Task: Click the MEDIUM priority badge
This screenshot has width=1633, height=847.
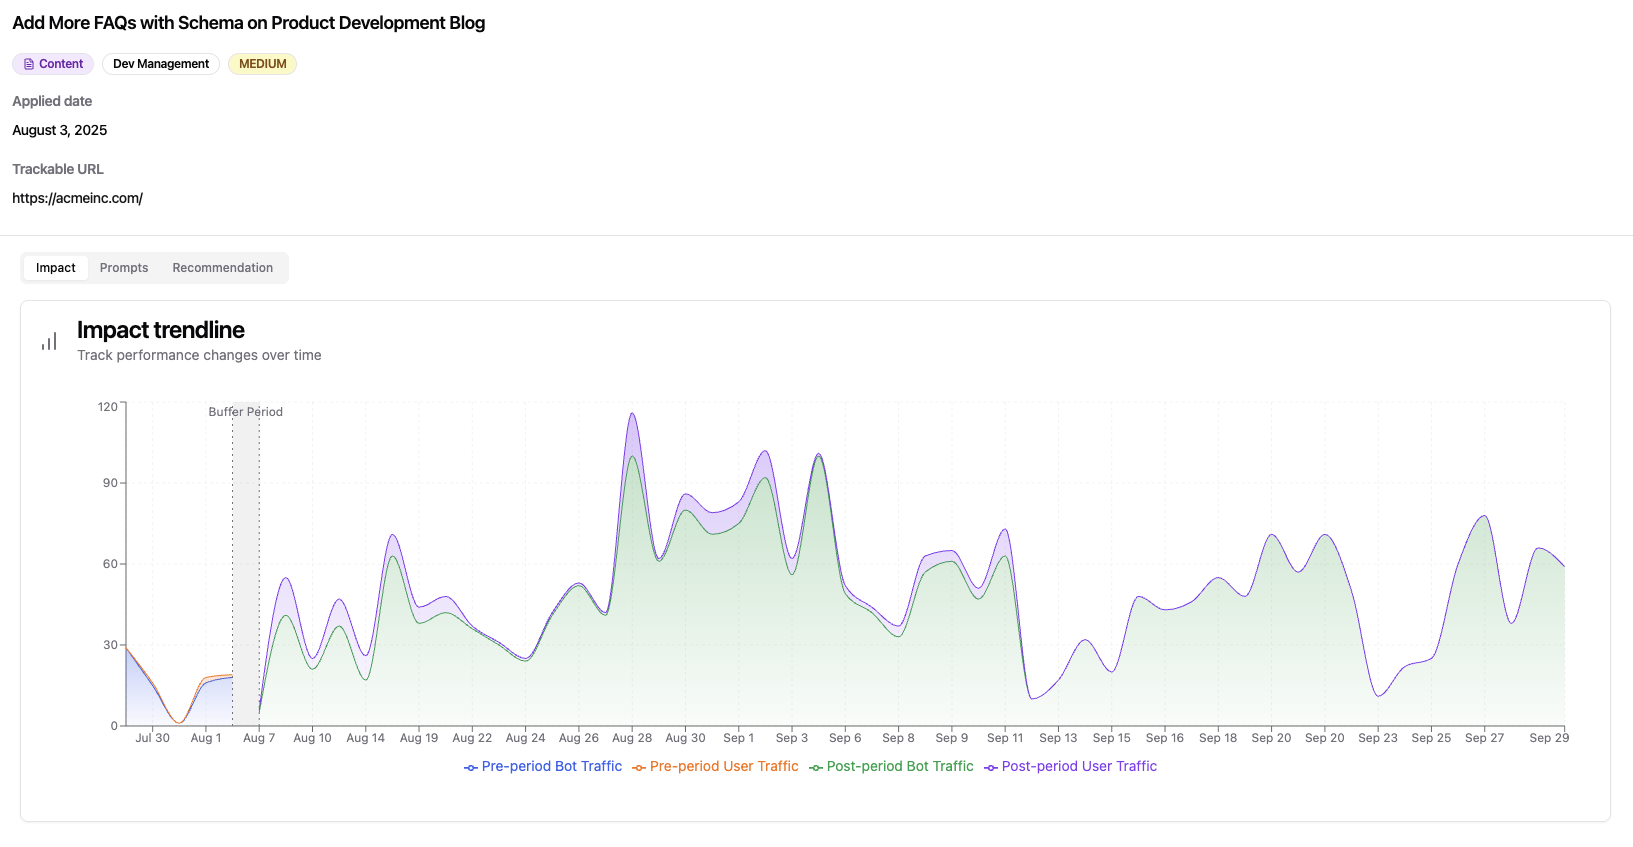Action: (x=262, y=64)
